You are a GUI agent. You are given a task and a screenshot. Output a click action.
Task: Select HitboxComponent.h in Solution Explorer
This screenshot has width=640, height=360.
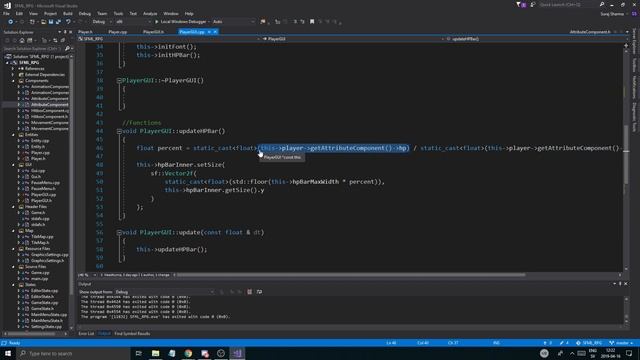(x=49, y=117)
